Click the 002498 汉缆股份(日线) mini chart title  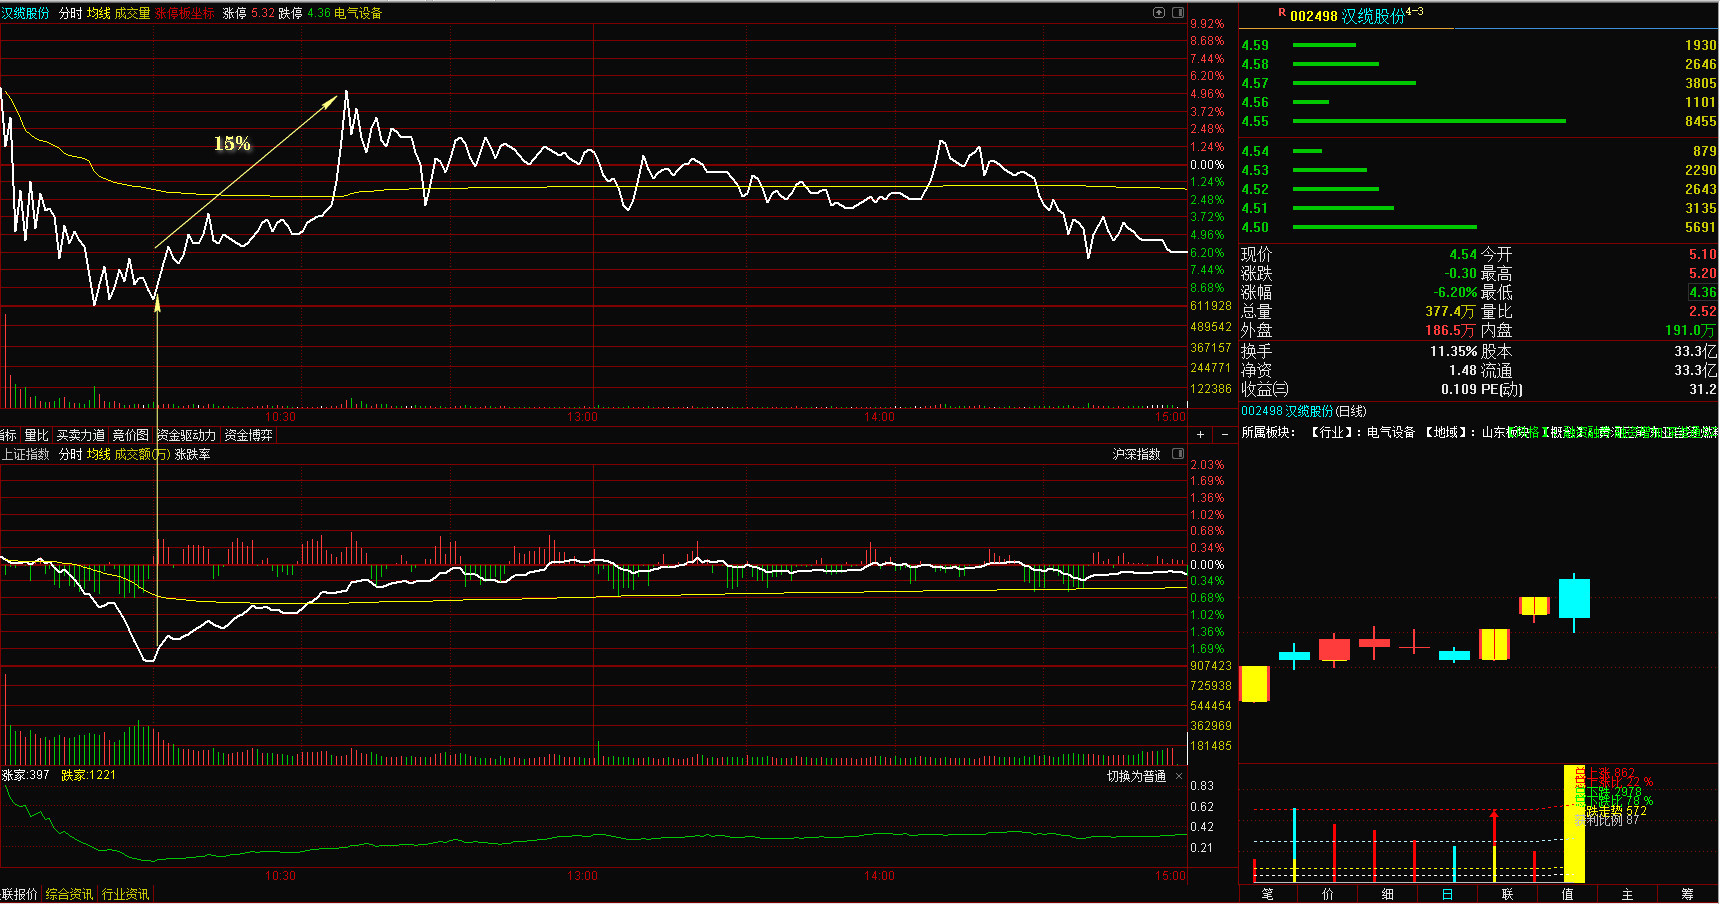(x=1303, y=411)
